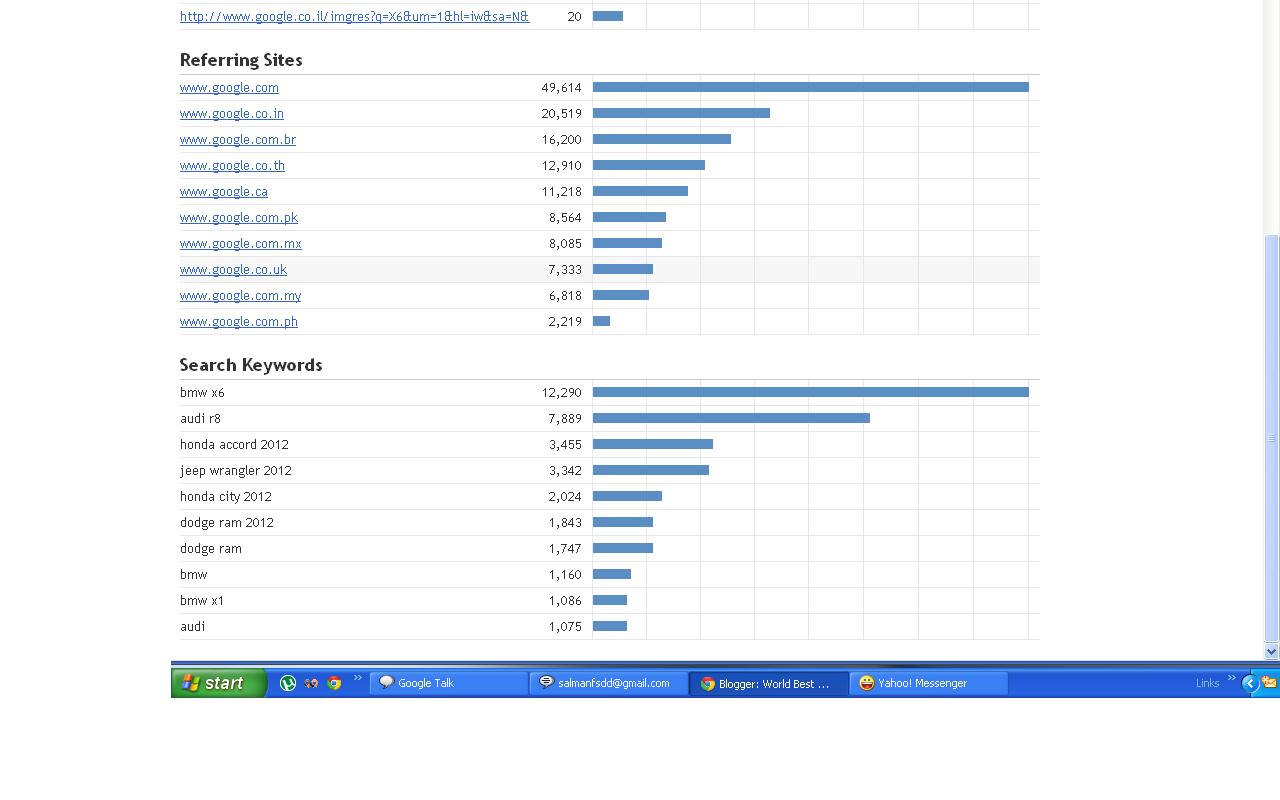Image resolution: width=1280 pixels, height=800 pixels.
Task: Open the Windows Start menu
Action: point(219,683)
